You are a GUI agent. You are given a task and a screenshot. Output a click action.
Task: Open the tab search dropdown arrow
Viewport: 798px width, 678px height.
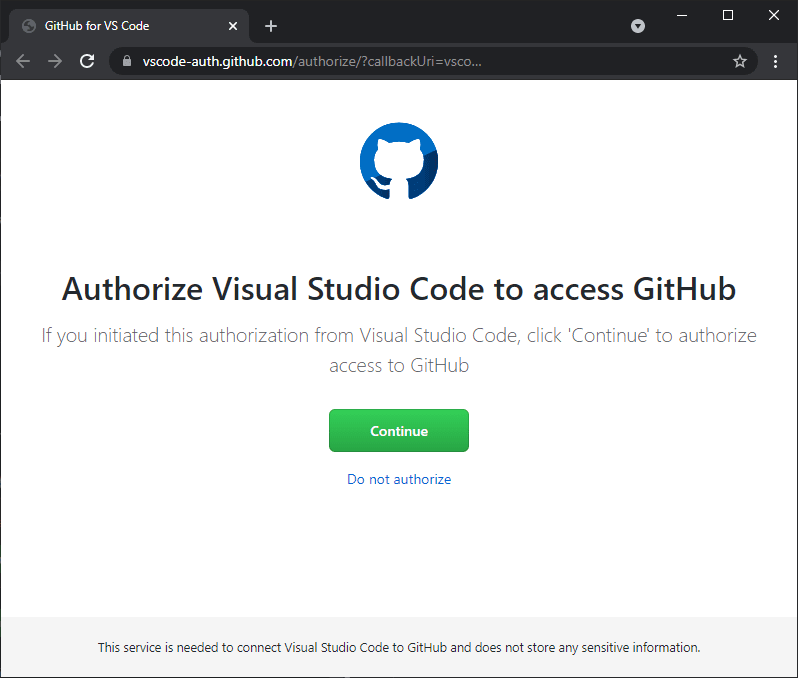click(638, 26)
